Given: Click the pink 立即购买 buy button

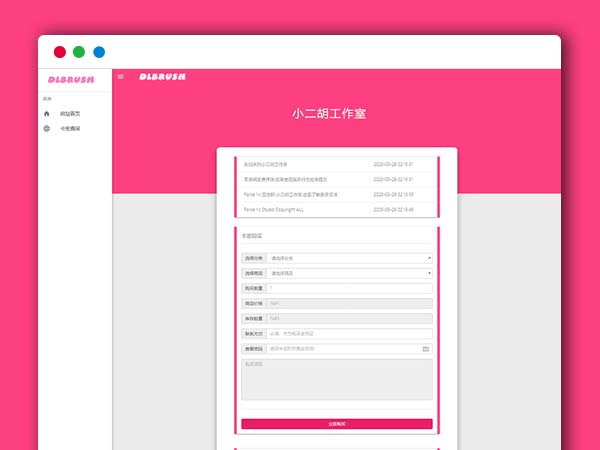Looking at the screenshot, I should pyautogui.click(x=337, y=424).
